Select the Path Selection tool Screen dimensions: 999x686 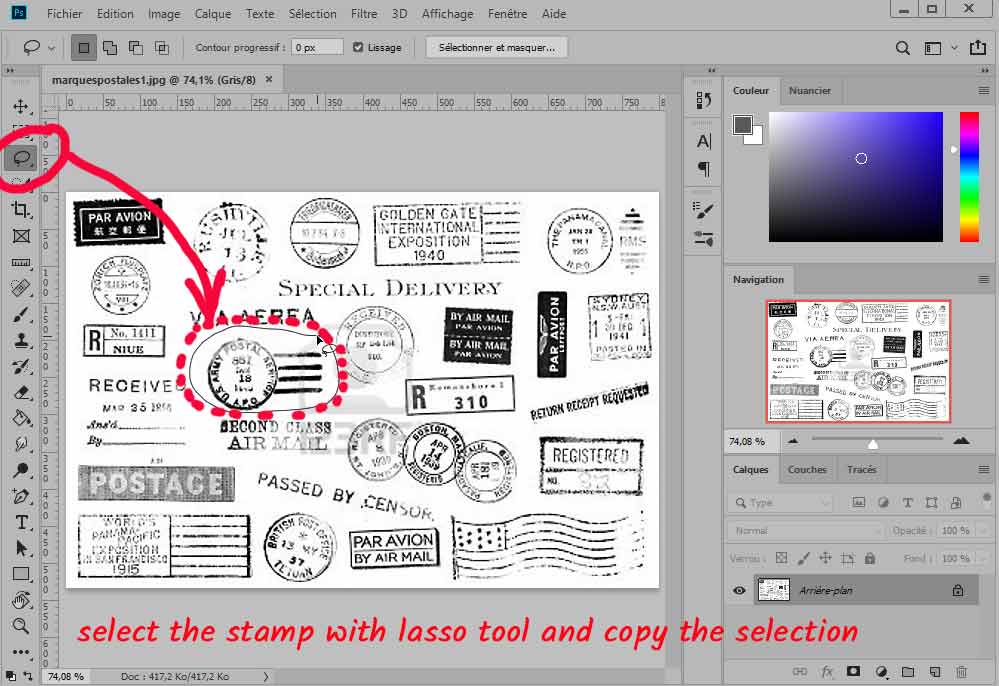[21, 548]
